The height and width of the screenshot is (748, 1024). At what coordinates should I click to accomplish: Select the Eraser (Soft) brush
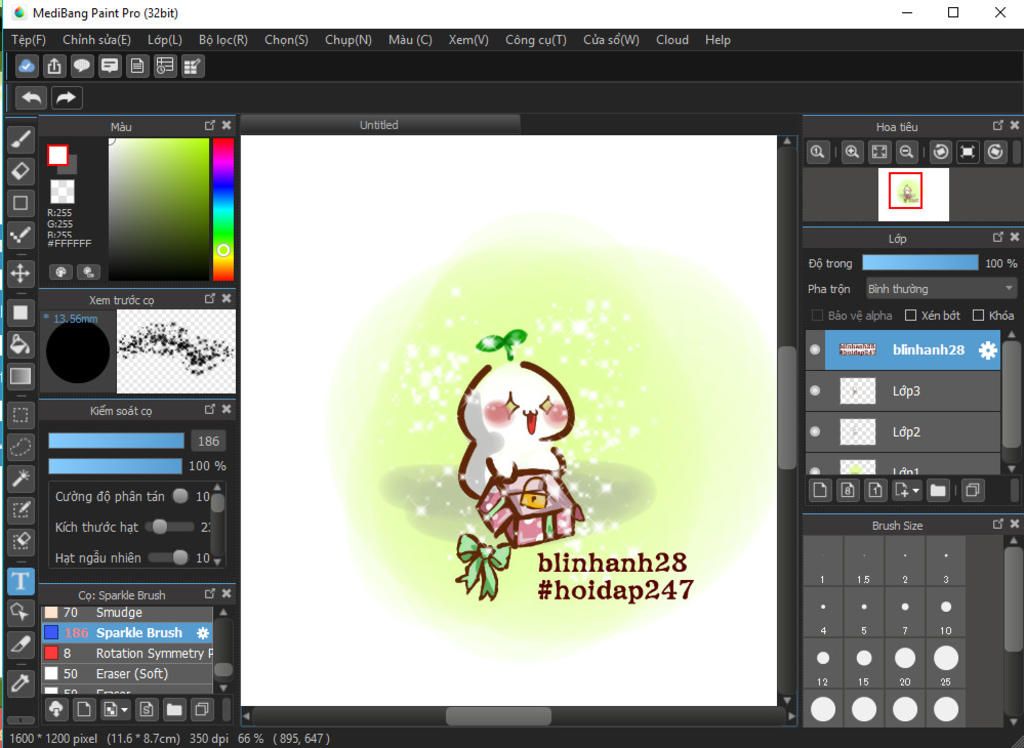(x=127, y=674)
